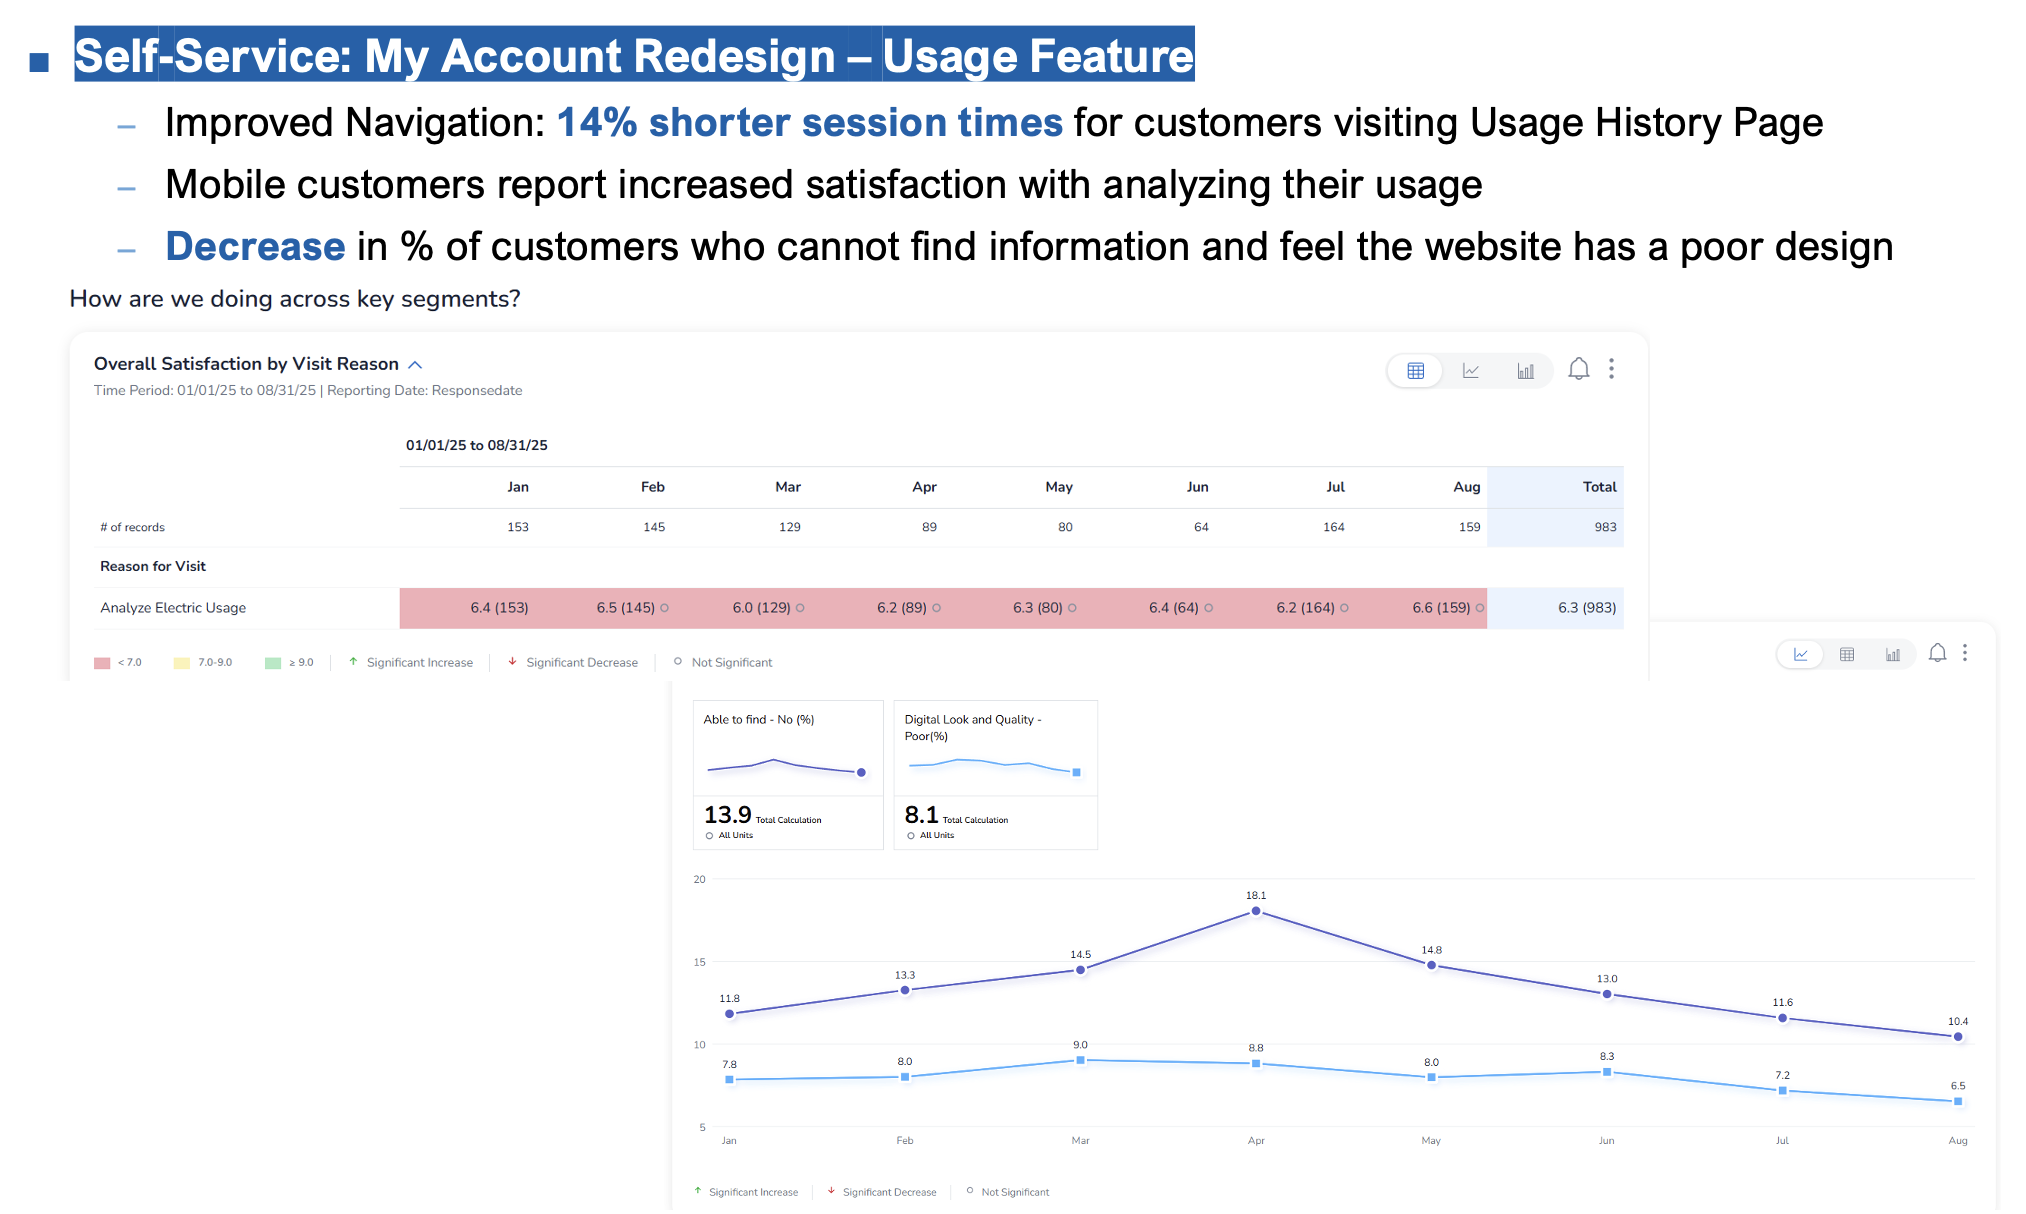
Task: Switch satisfaction widget to table view
Action: 1415,371
